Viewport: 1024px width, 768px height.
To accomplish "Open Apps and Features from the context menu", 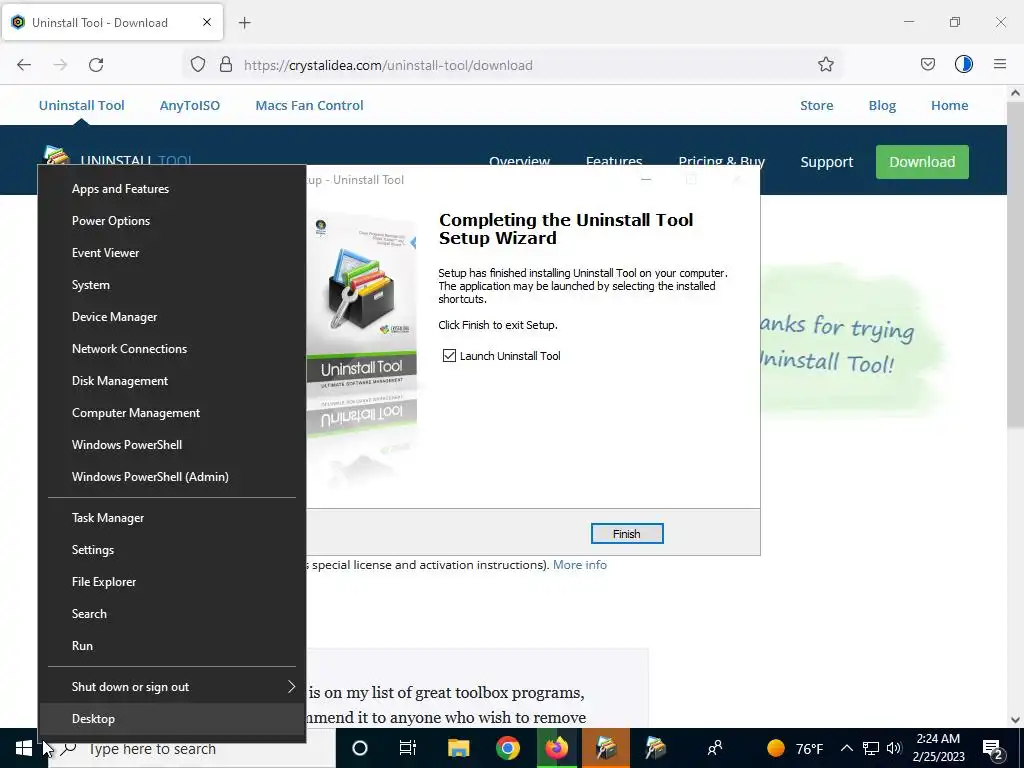I will [x=172, y=189].
